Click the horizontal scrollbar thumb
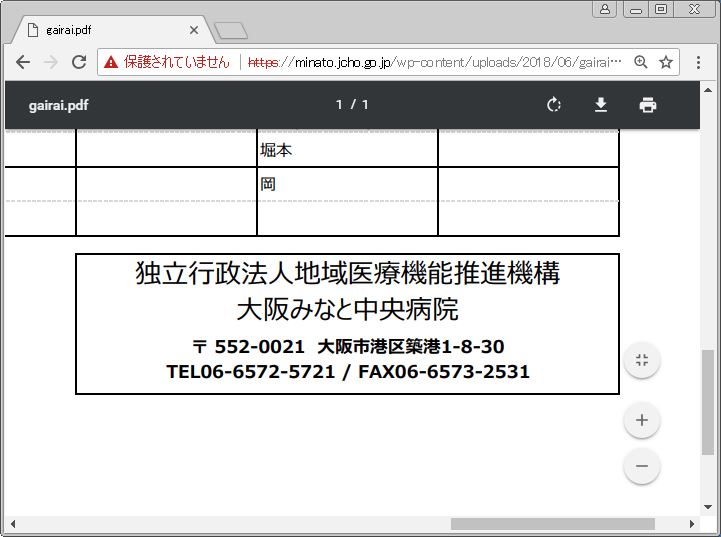The width and height of the screenshot is (721, 537). 553,524
